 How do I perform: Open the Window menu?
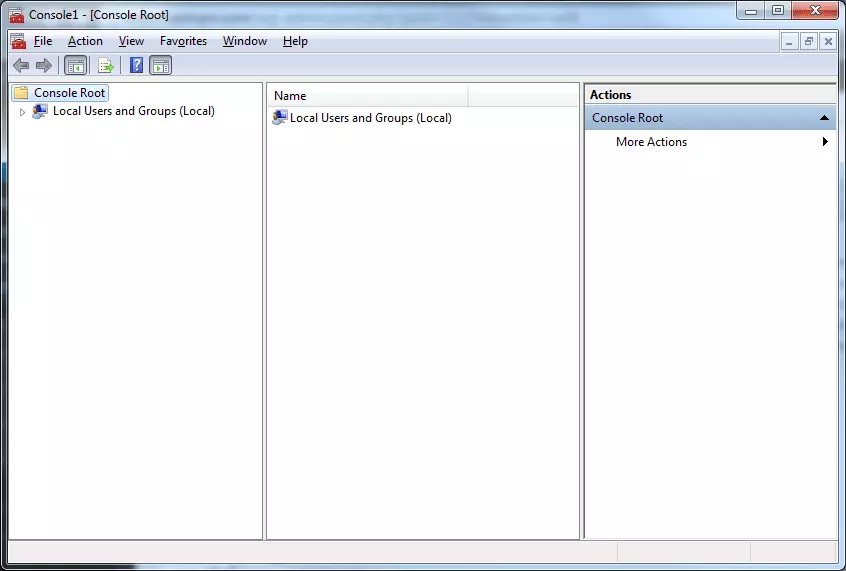click(x=245, y=41)
